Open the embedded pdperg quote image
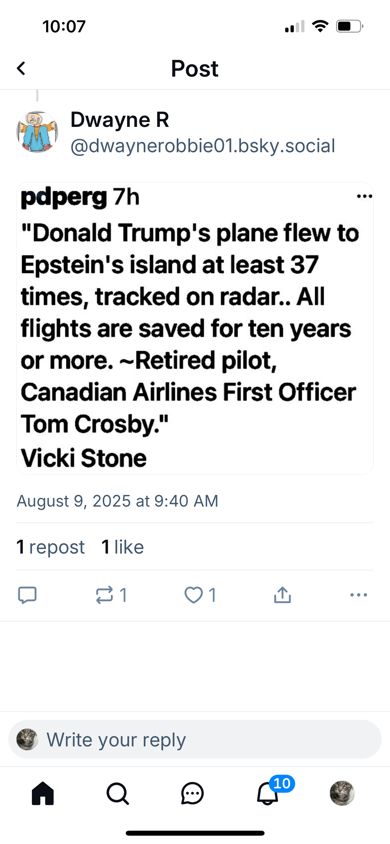The image size is (390, 844). pyautogui.click(x=195, y=328)
